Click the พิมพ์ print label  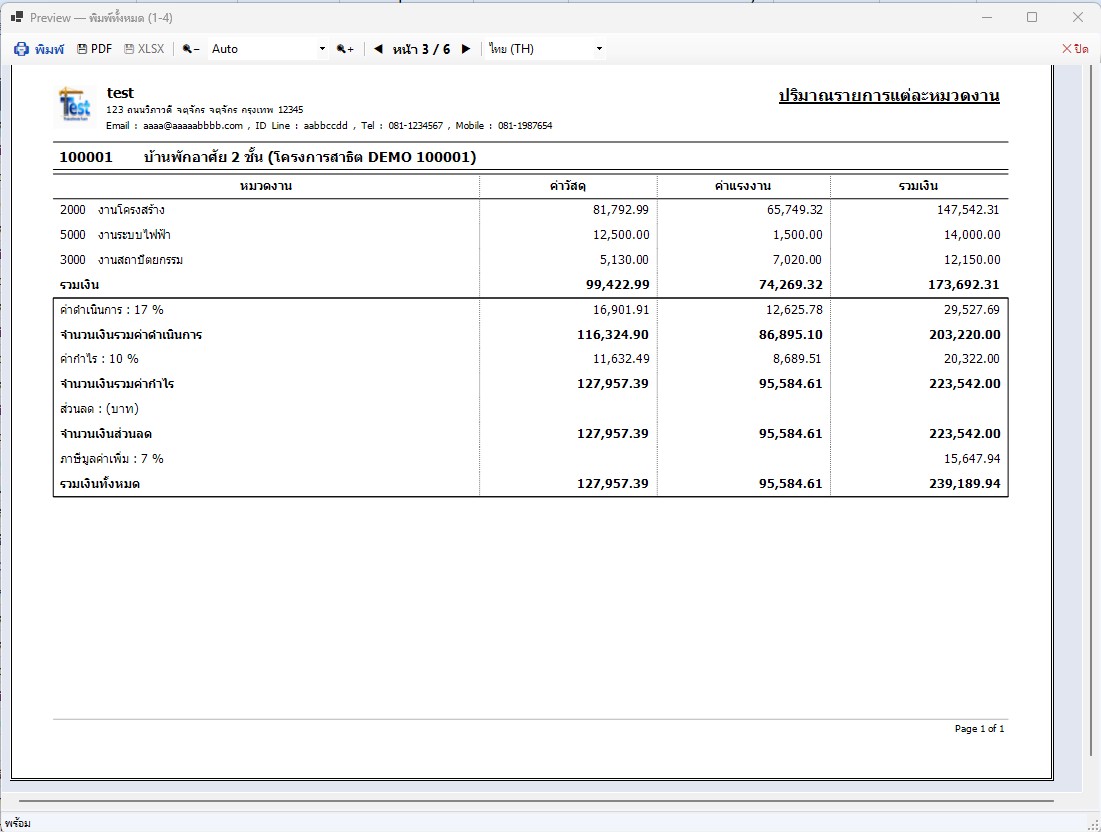[49, 49]
